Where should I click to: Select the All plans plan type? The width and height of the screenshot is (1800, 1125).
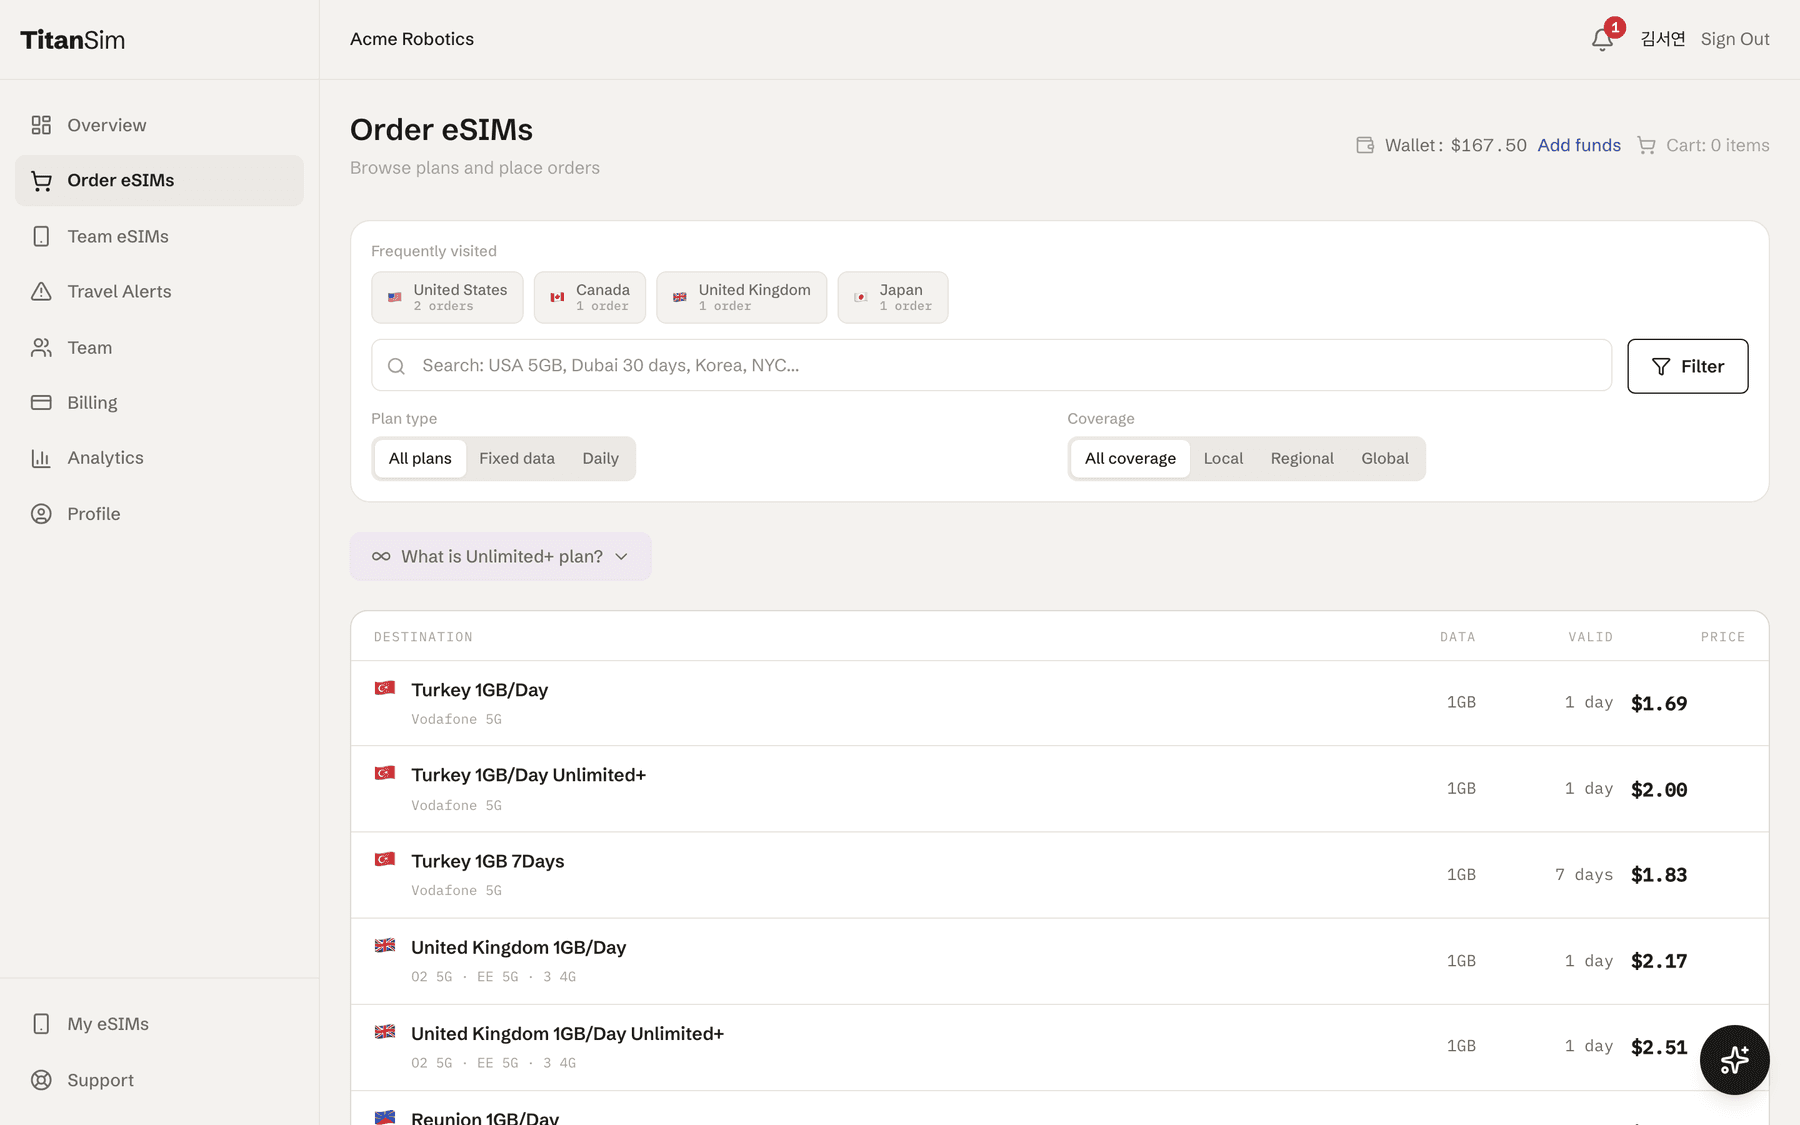(420, 459)
